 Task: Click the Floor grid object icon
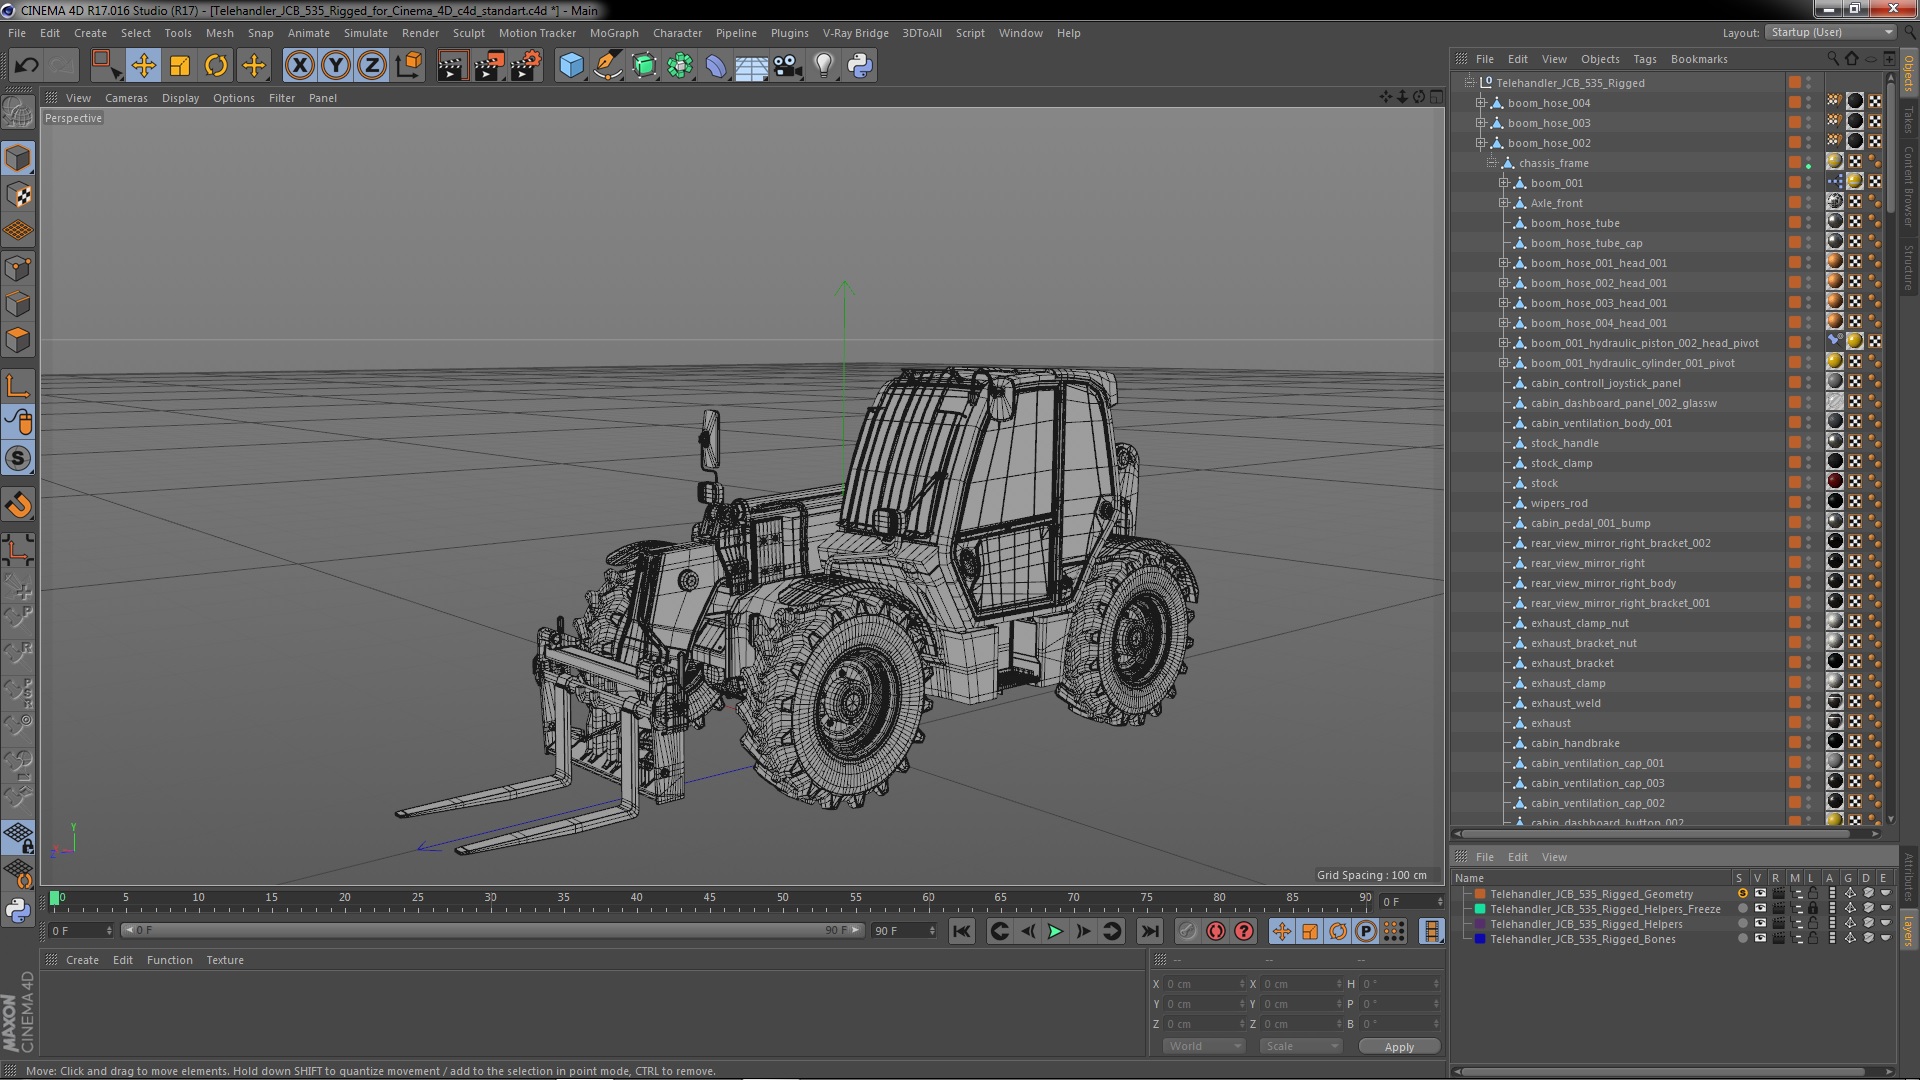click(752, 66)
